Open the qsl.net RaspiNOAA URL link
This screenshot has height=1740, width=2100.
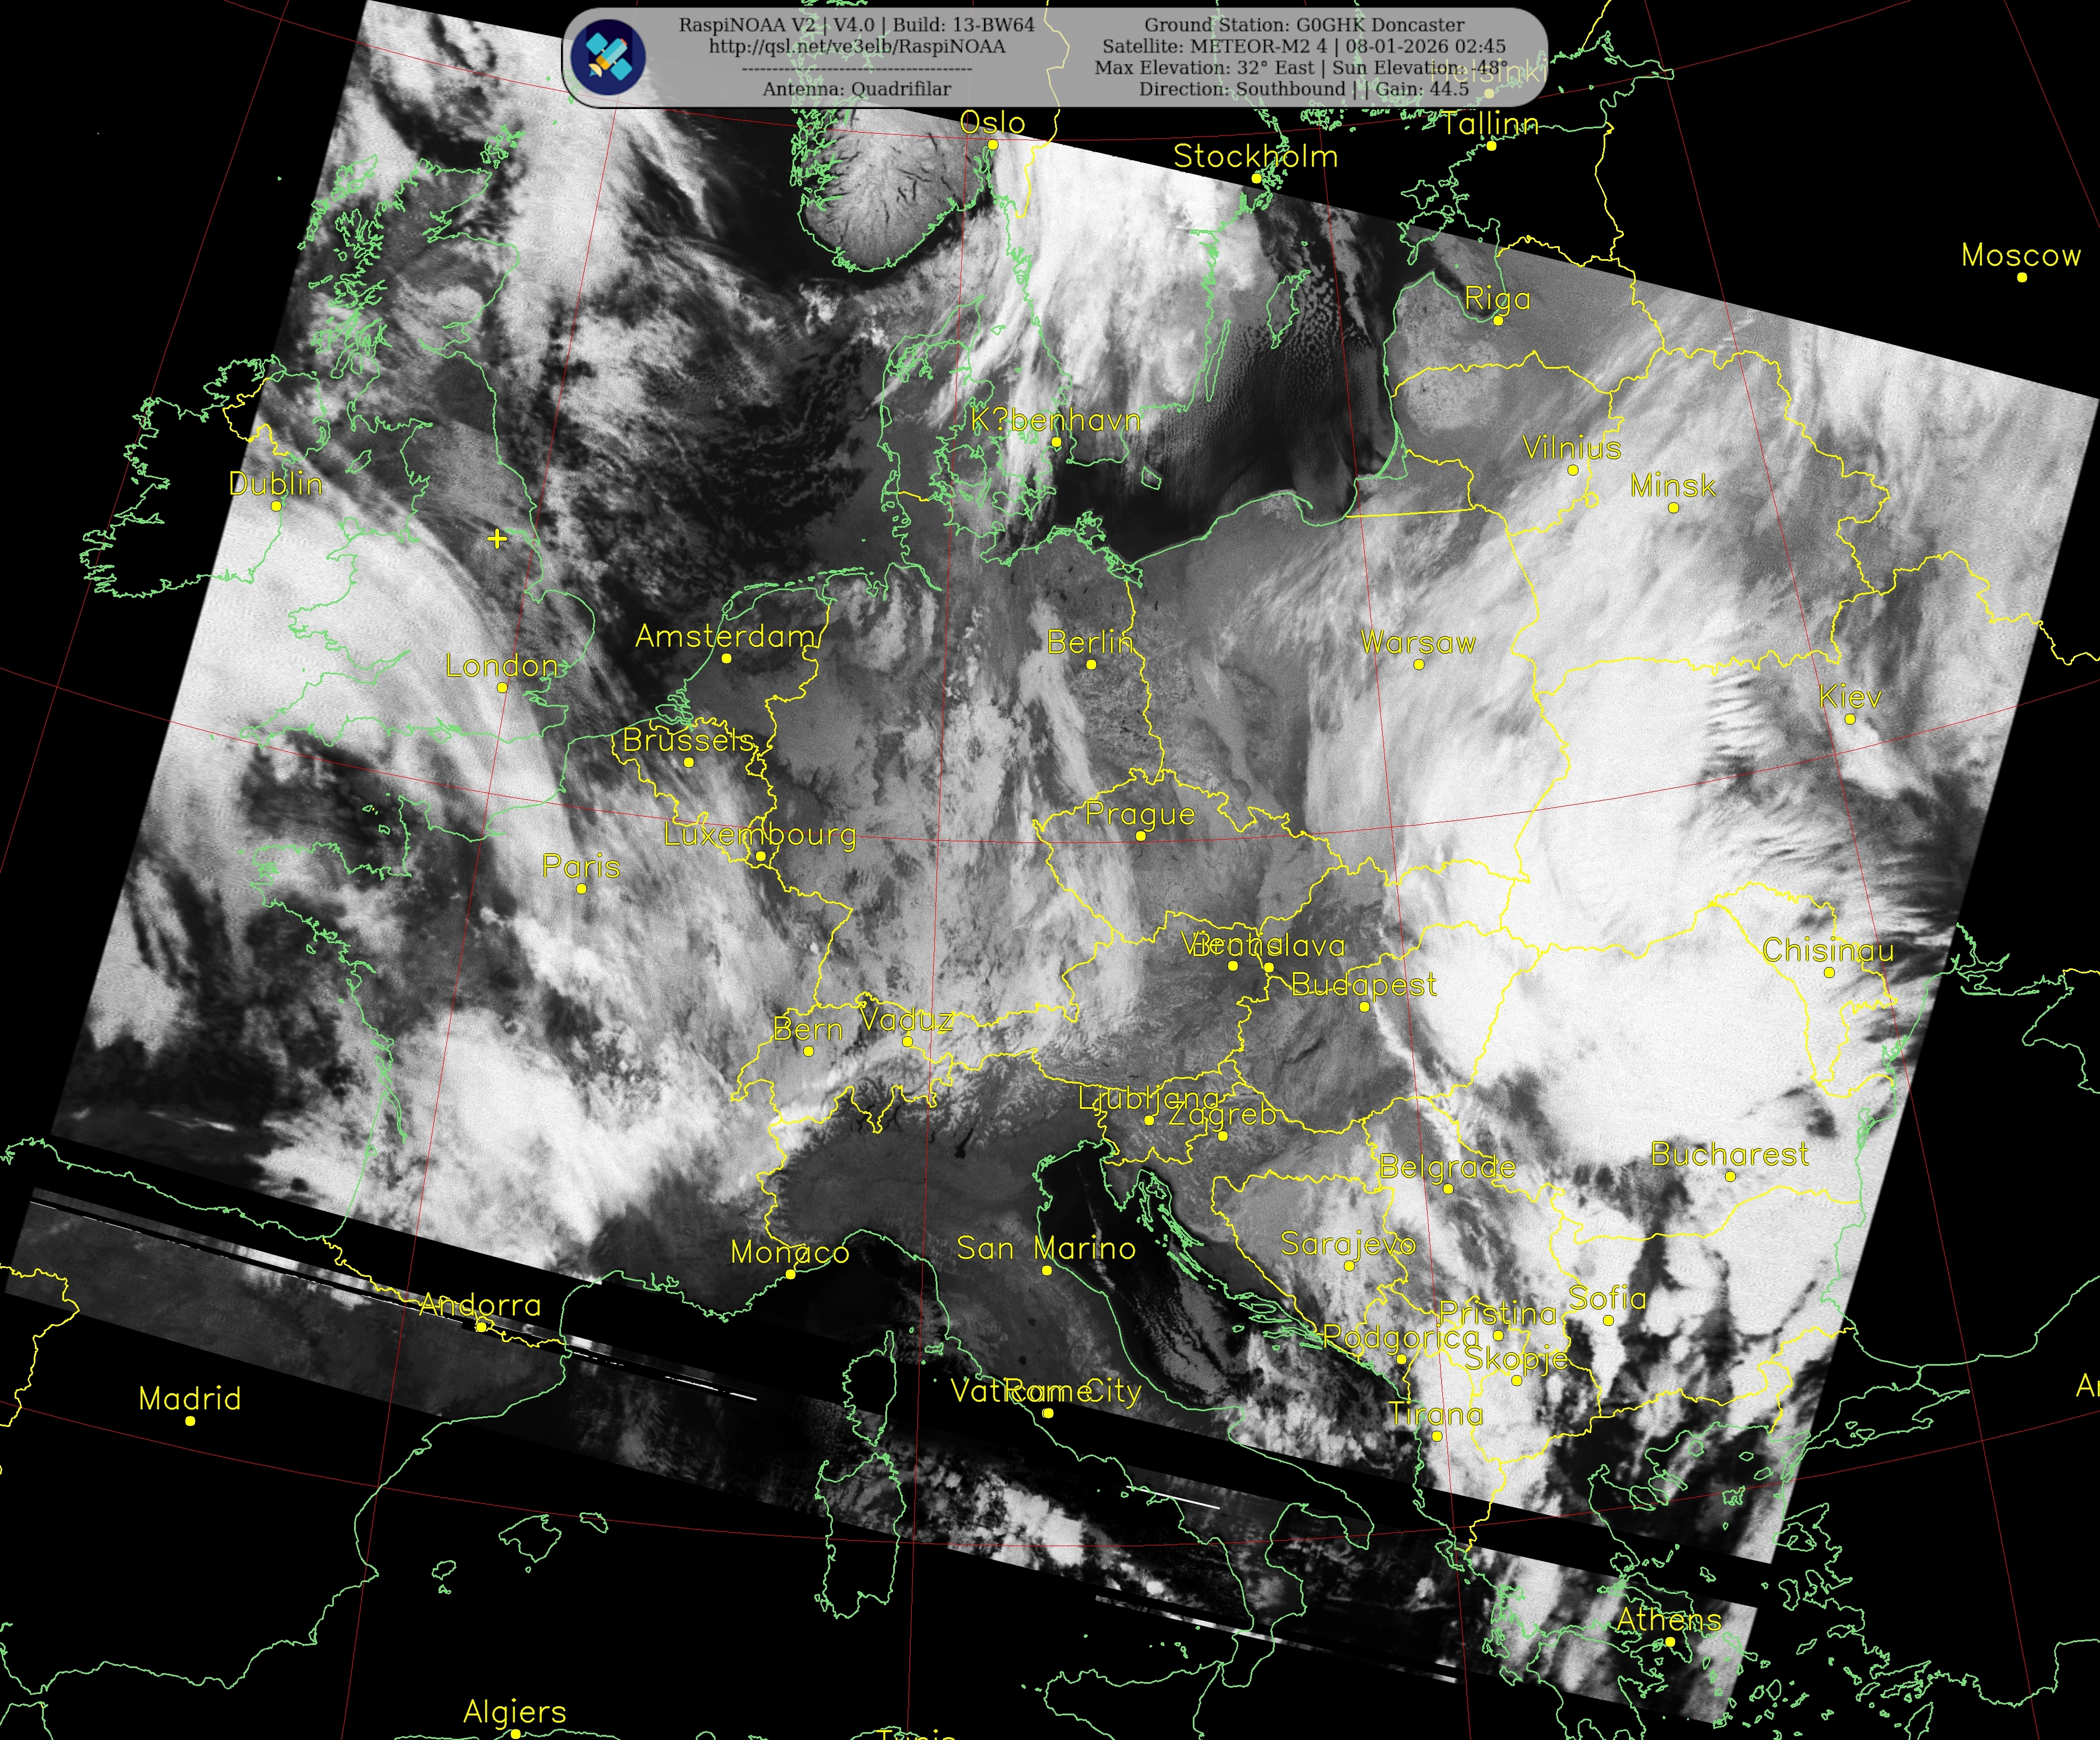pyautogui.click(x=857, y=46)
